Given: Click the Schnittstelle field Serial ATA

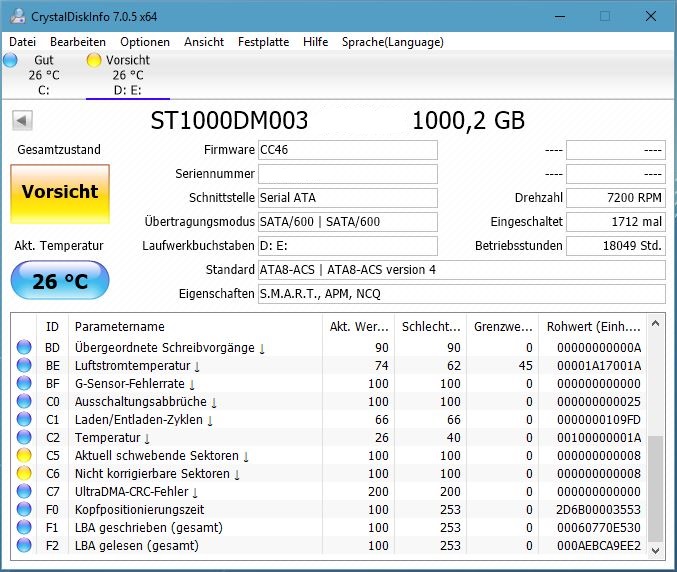Looking at the screenshot, I should pyautogui.click(x=348, y=198).
